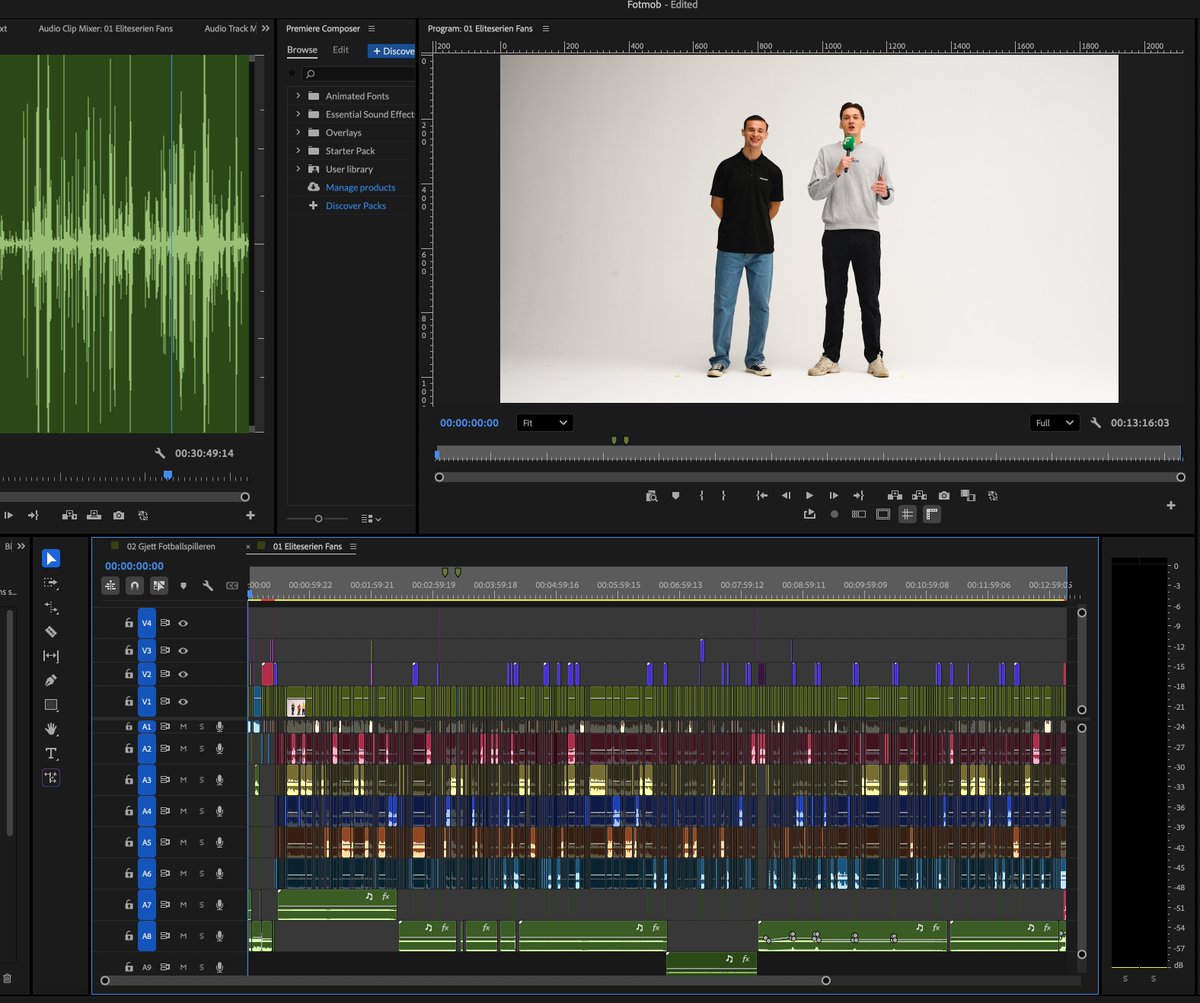The image size is (1200, 1003).
Task: Choose the Hand tool
Action: point(51,729)
